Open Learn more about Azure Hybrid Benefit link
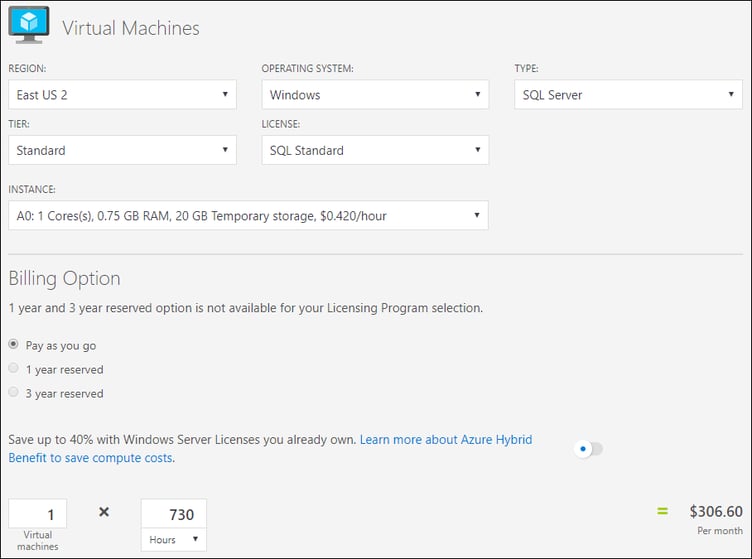The width and height of the screenshot is (752, 559). 270,449
